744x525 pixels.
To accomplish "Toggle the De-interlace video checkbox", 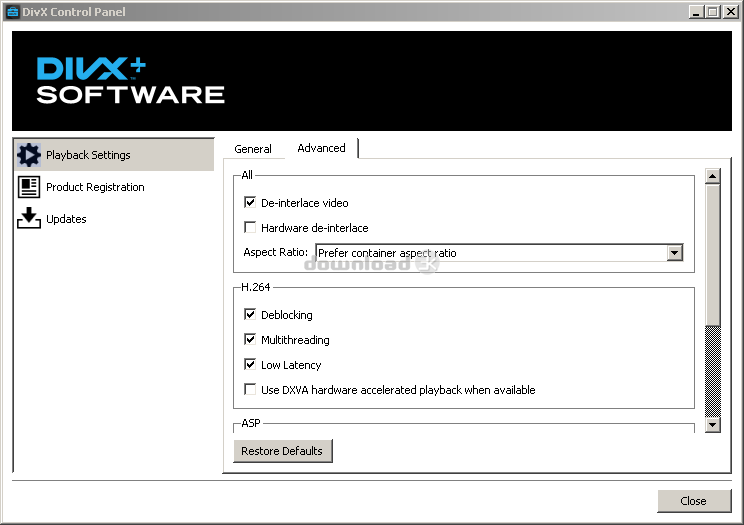I will click(x=250, y=203).
